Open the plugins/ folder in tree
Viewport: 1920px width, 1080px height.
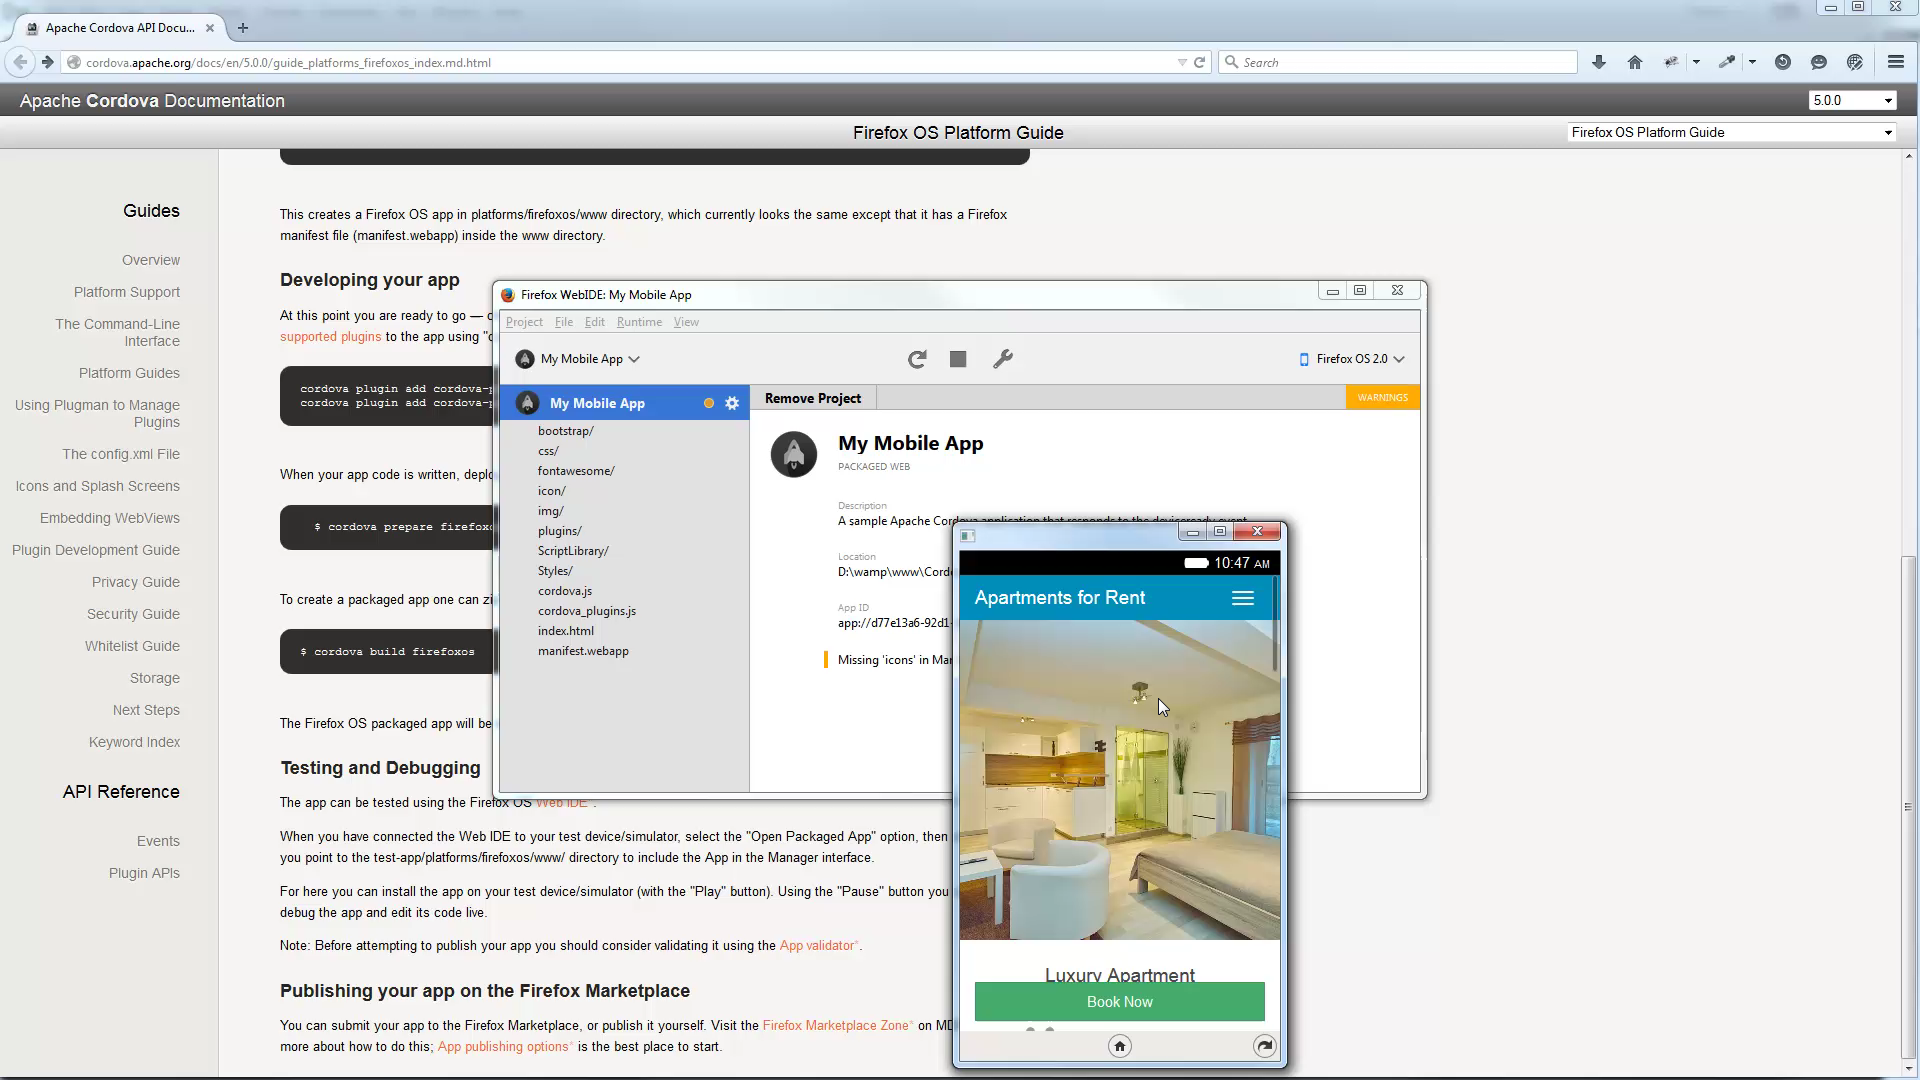point(560,531)
